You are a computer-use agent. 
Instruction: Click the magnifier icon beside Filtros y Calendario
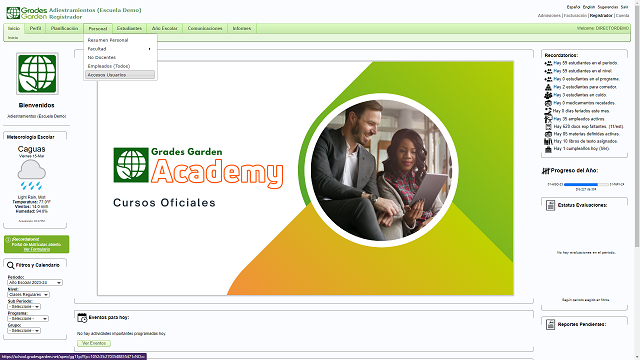pyautogui.click(x=11, y=265)
